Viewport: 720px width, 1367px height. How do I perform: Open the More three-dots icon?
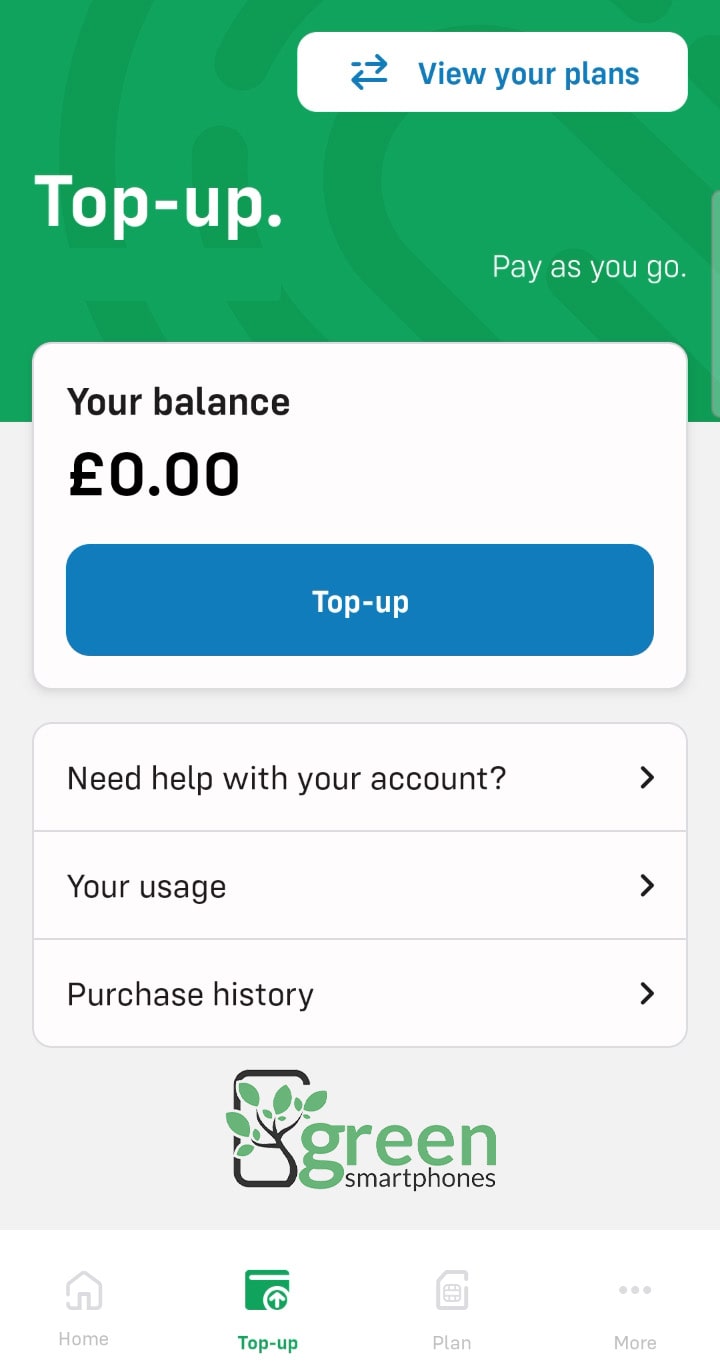[635, 1290]
